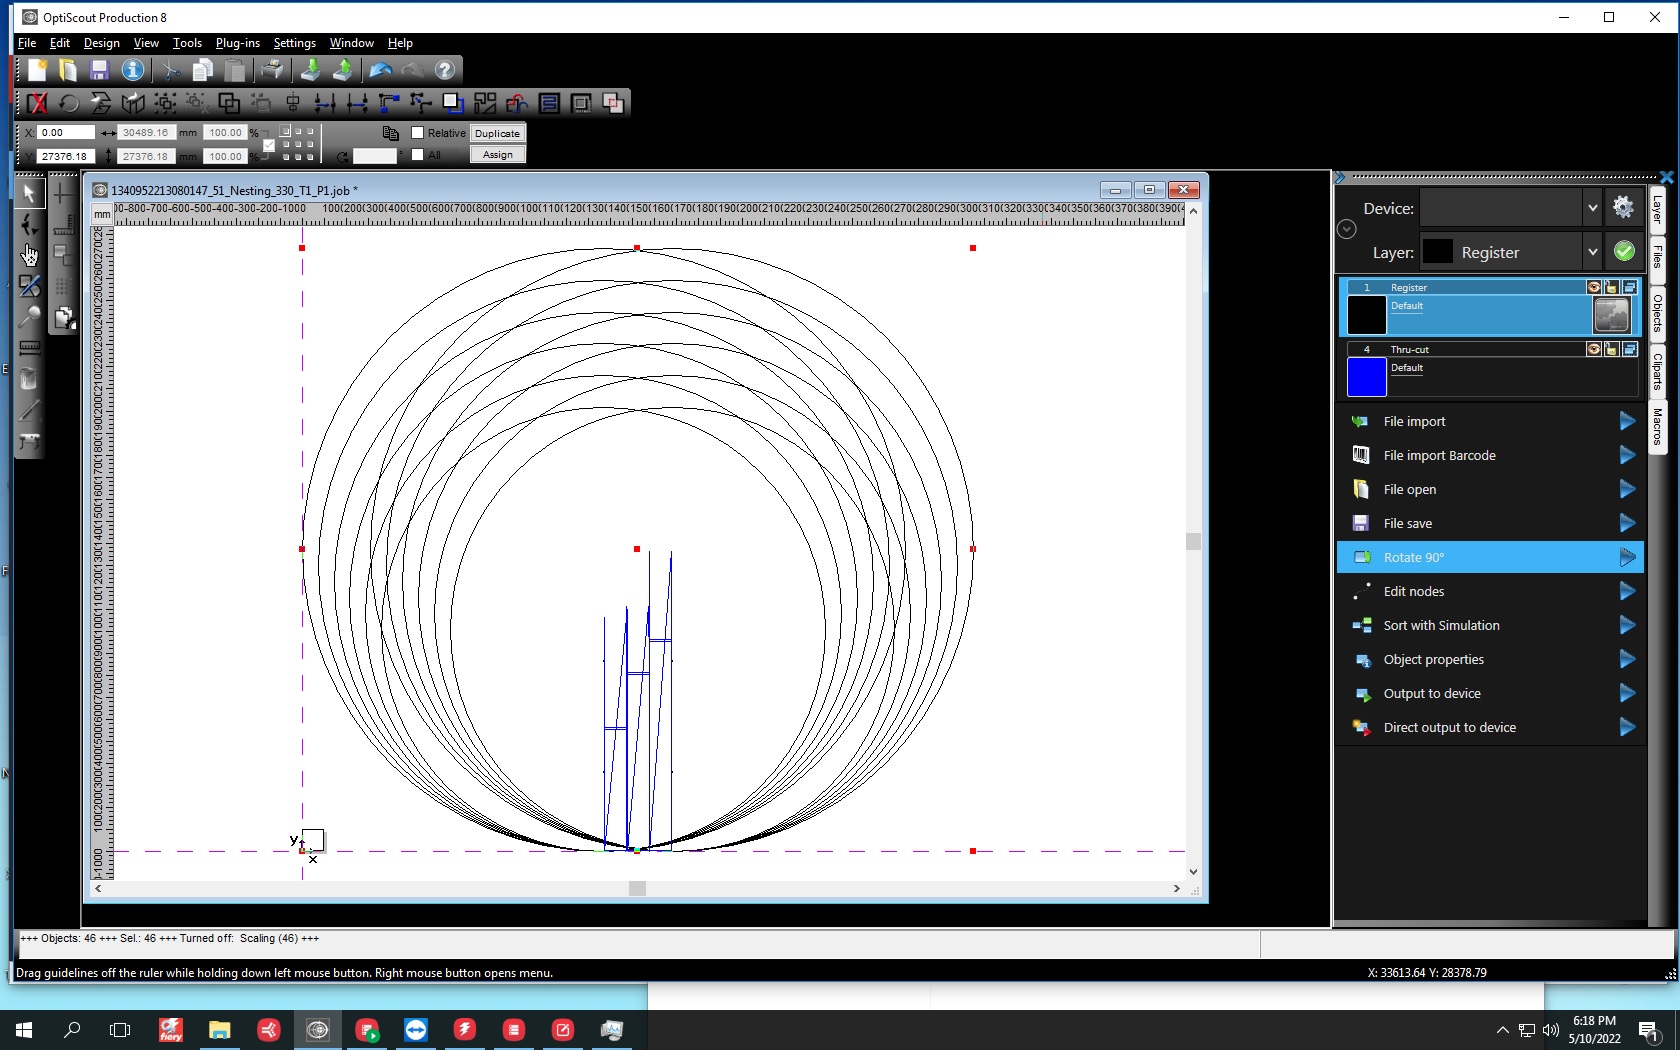Click the blue Job Info icon
Viewport: 1680px width, 1050px height.
coord(132,70)
